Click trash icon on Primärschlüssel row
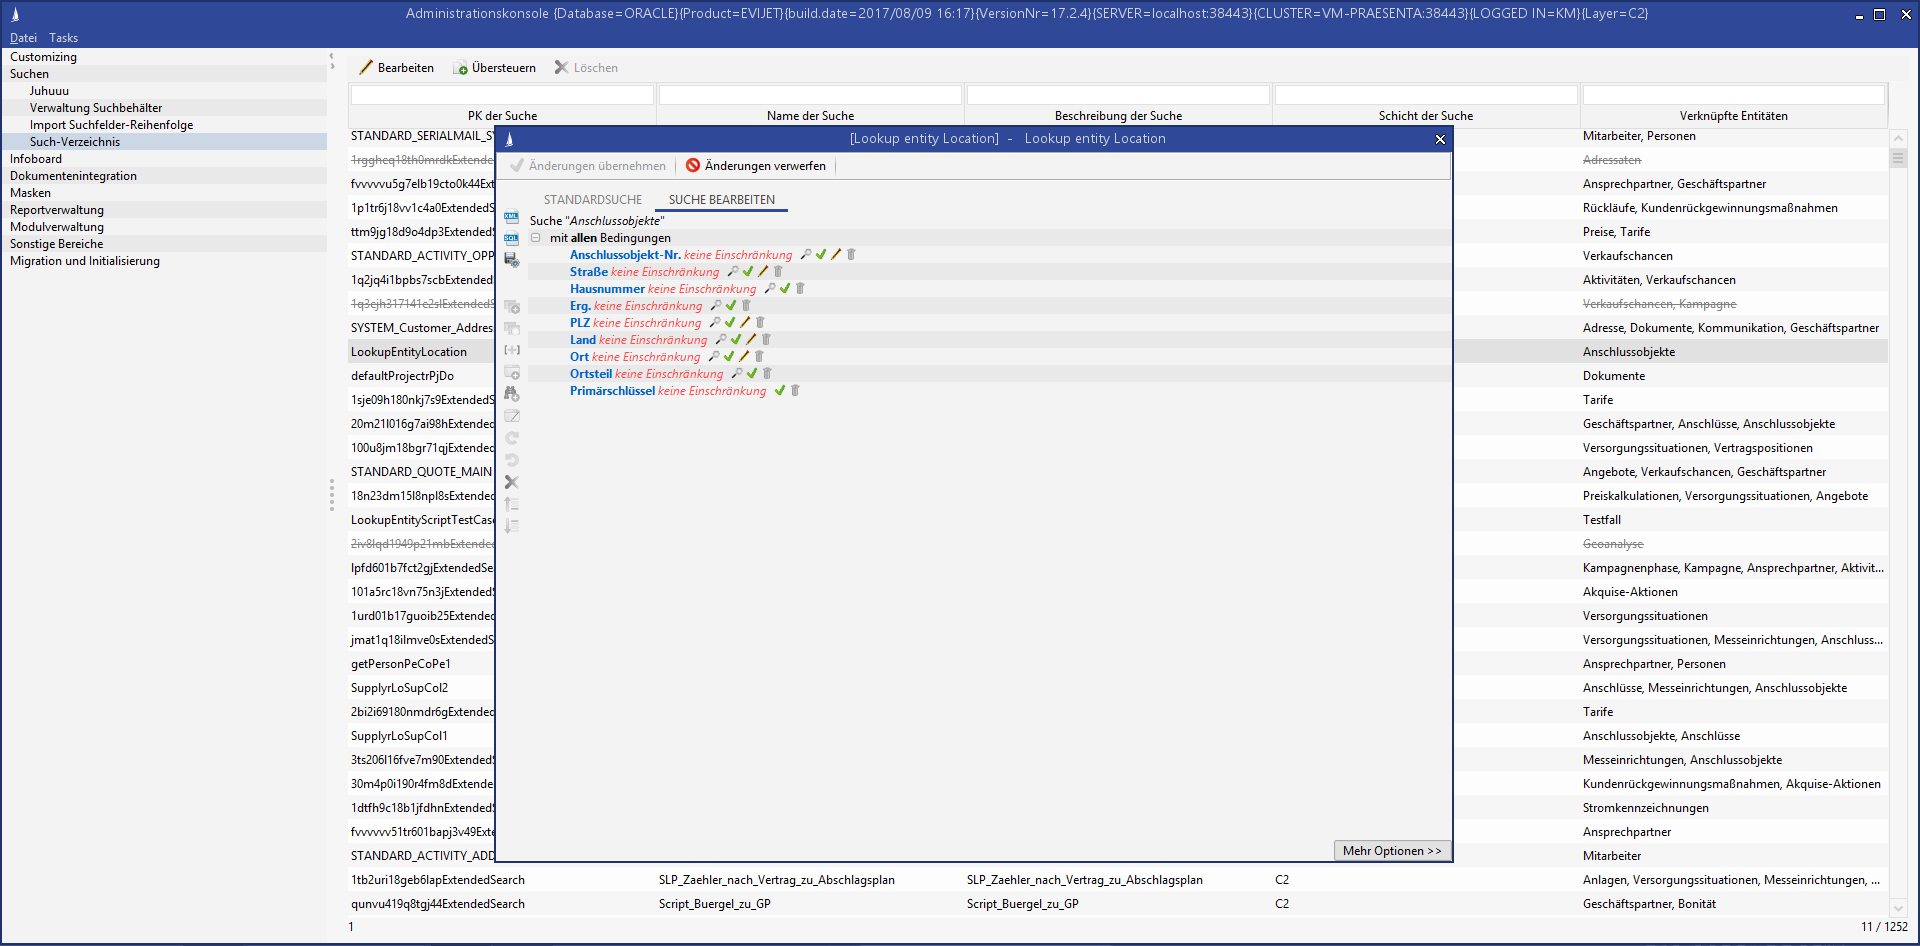The width and height of the screenshot is (1920, 946). click(795, 391)
